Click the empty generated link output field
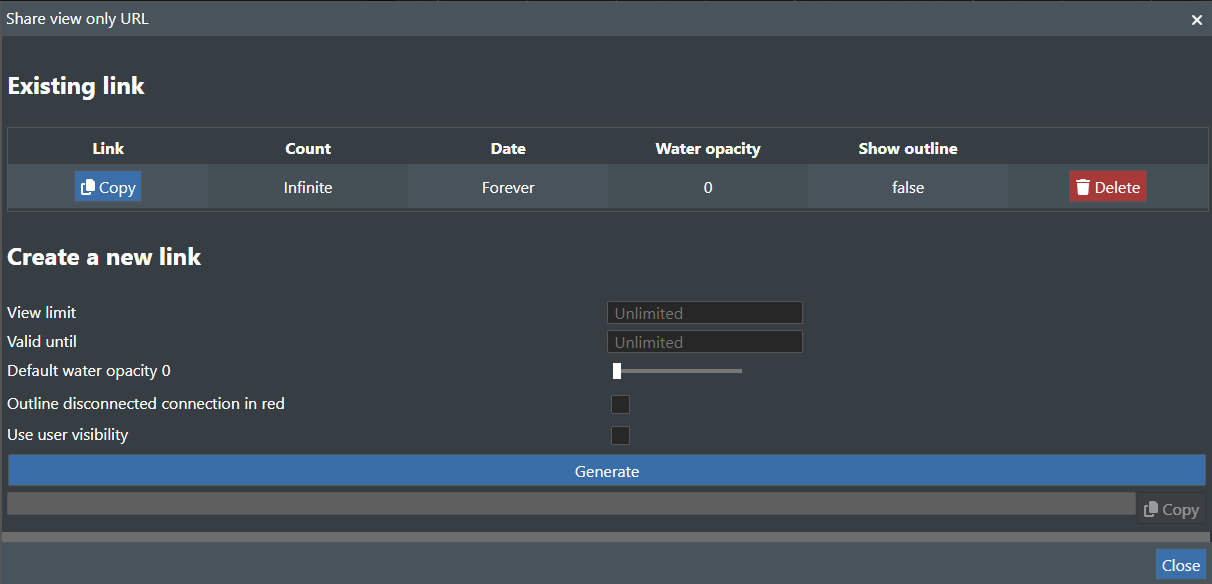The width and height of the screenshot is (1212, 584). click(x=570, y=504)
